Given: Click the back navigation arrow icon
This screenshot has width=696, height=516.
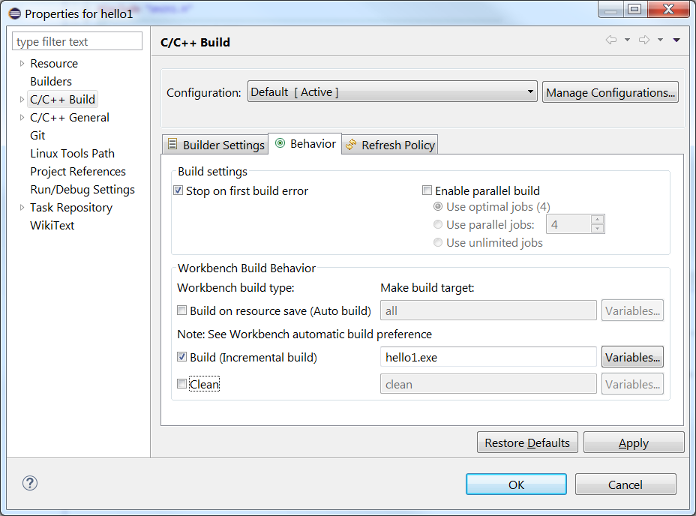Looking at the screenshot, I should point(611,40).
